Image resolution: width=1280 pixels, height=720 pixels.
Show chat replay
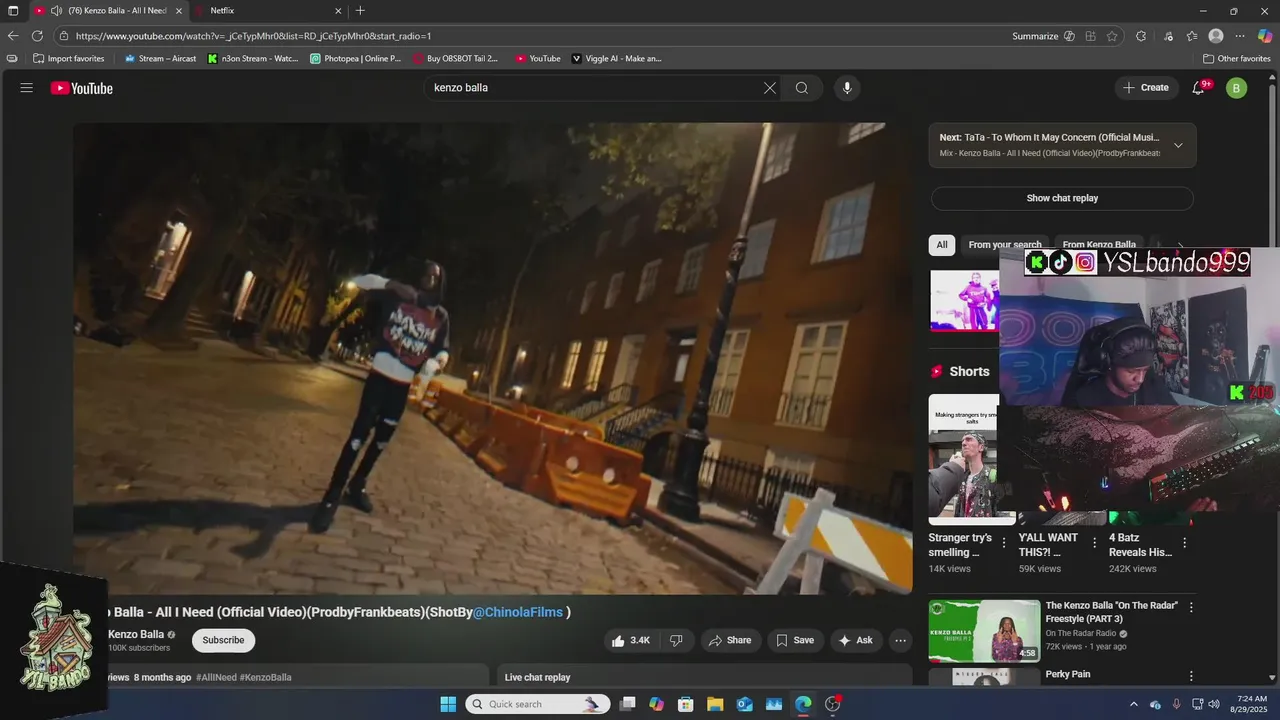point(1062,198)
